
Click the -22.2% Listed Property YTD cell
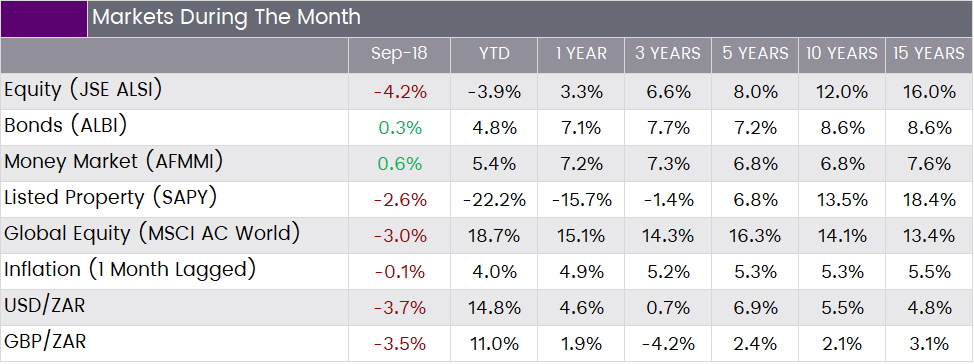coord(494,200)
